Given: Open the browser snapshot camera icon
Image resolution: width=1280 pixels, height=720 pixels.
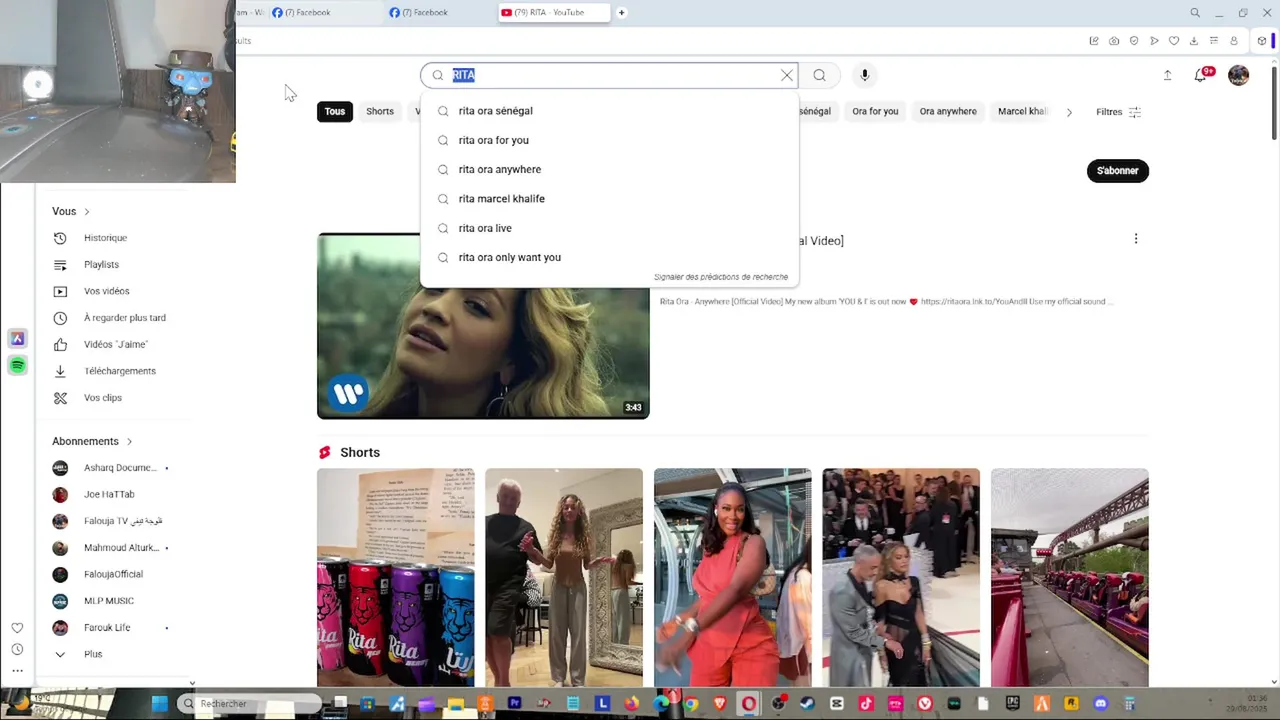Looking at the screenshot, I should click(x=1114, y=41).
